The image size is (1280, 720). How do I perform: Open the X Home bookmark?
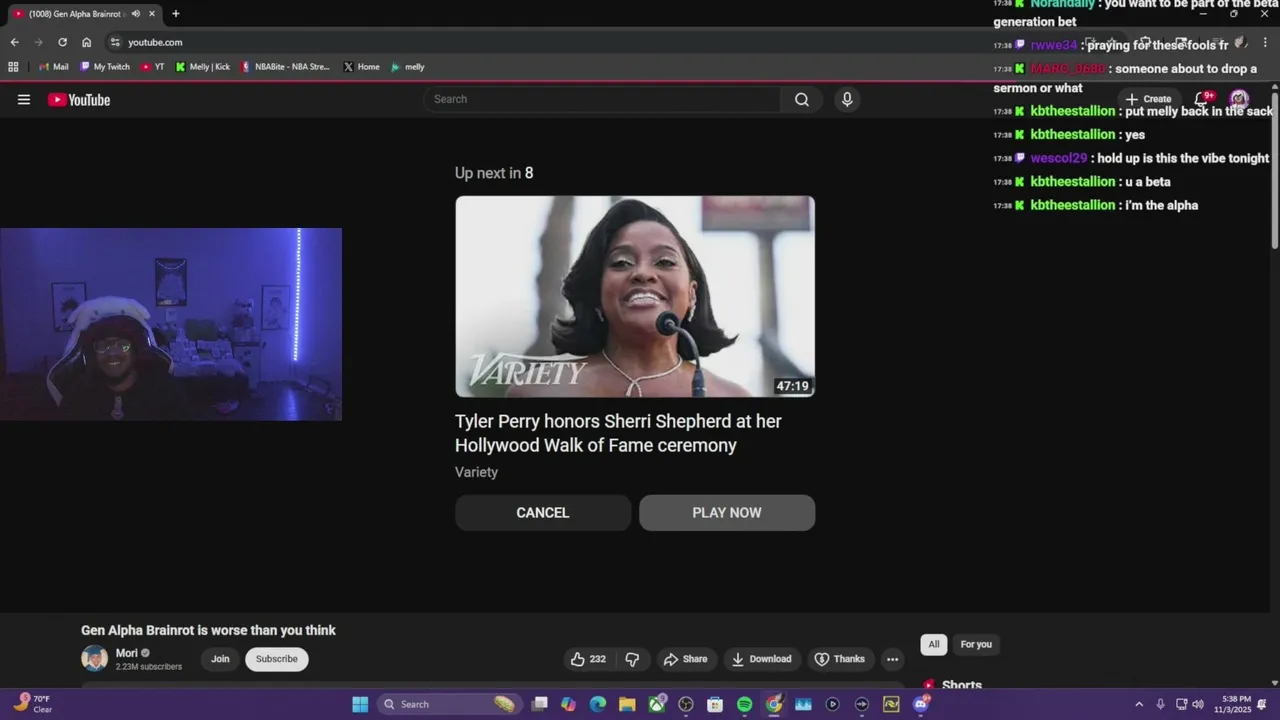click(361, 67)
